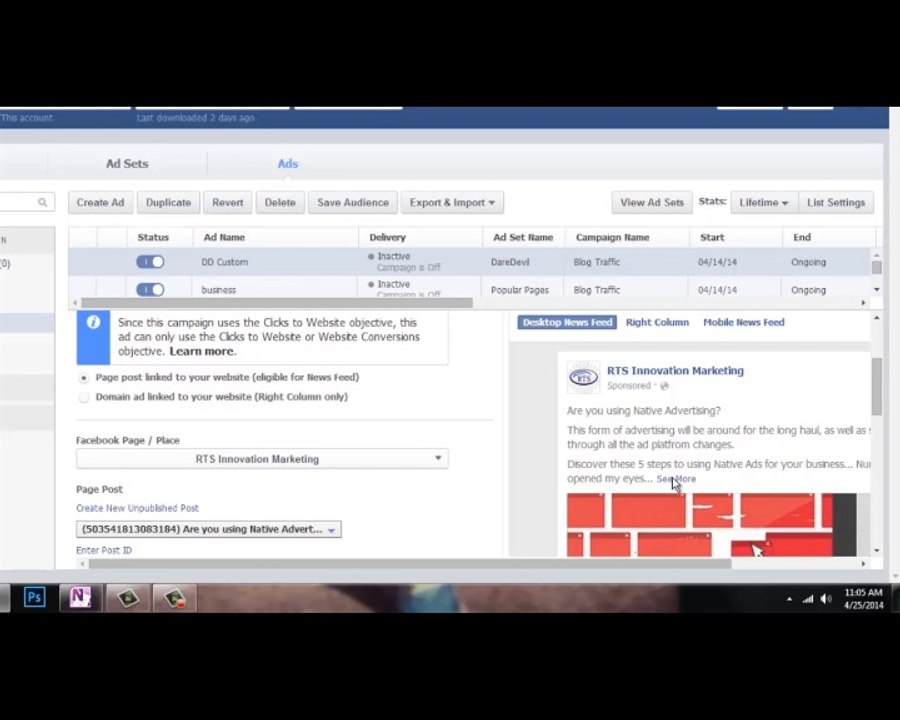Click the volume speaker tray icon
The image size is (900, 720).
(826, 599)
